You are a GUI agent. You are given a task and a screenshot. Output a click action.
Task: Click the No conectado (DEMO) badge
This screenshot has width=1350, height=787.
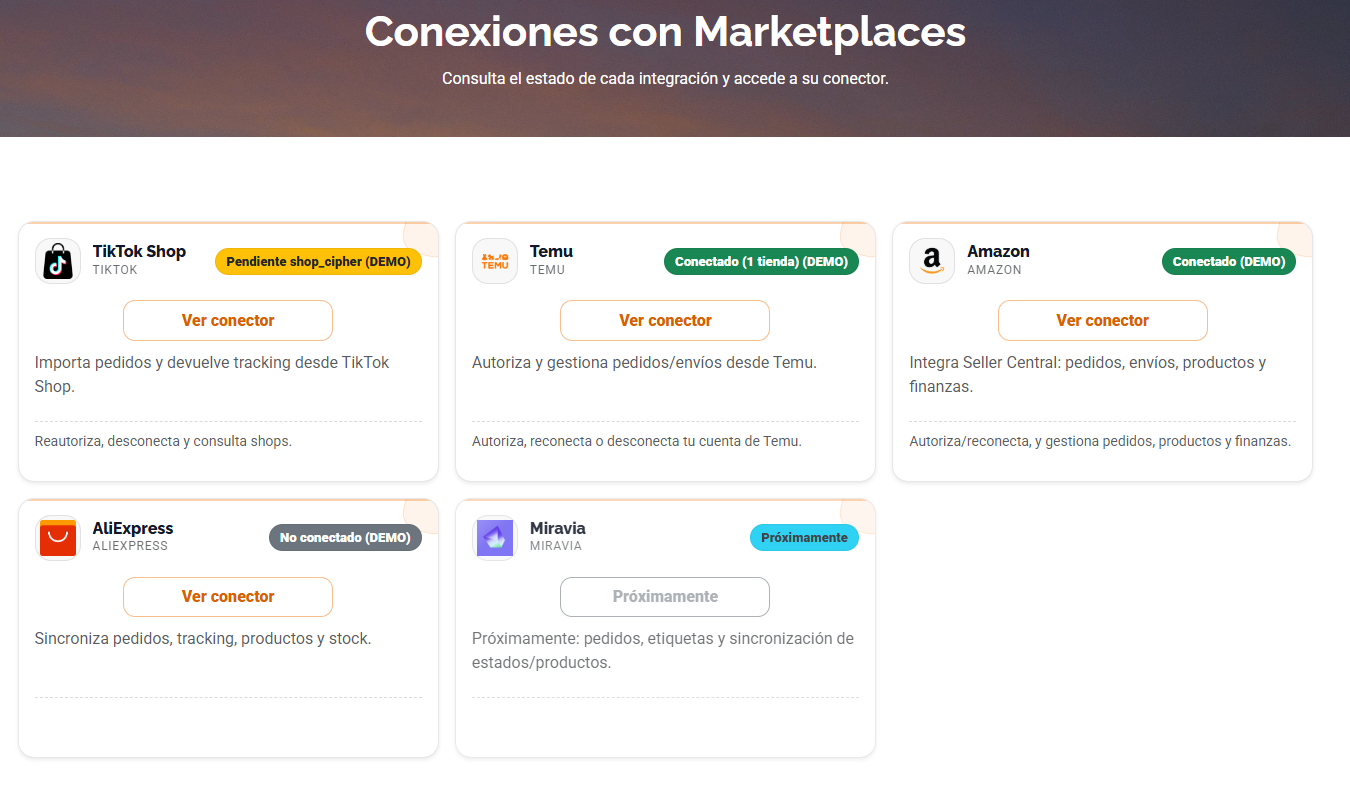[345, 537]
